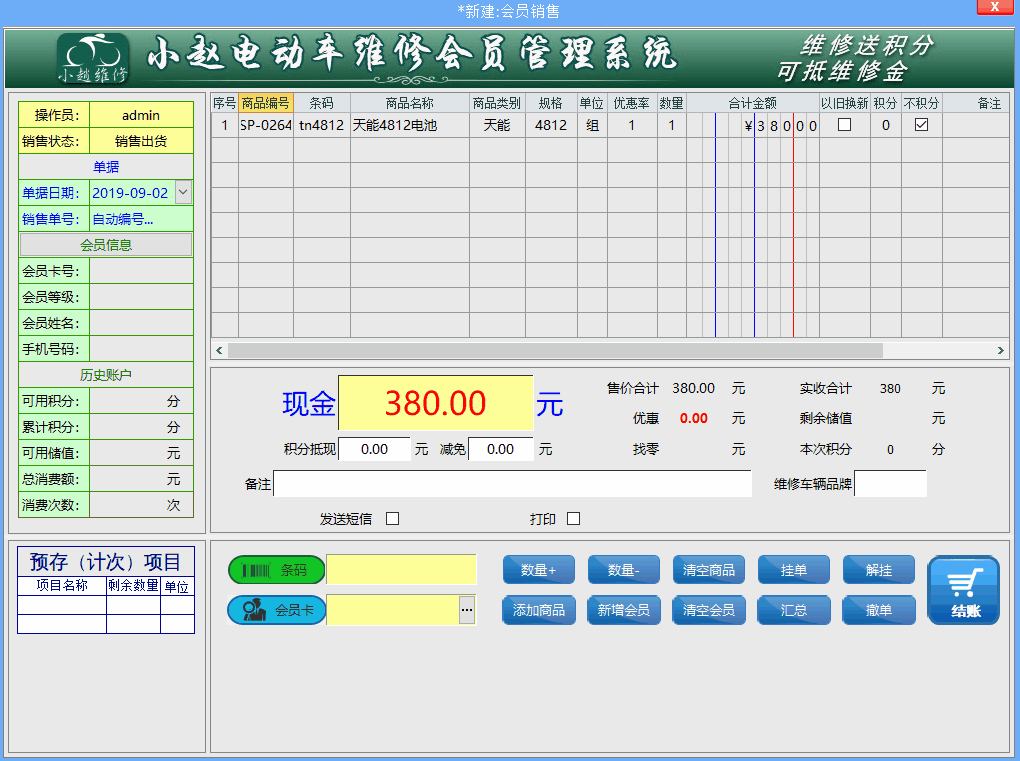1020x761 pixels.
Task: Click the ¥38000 total amount cell
Action: coord(753,125)
